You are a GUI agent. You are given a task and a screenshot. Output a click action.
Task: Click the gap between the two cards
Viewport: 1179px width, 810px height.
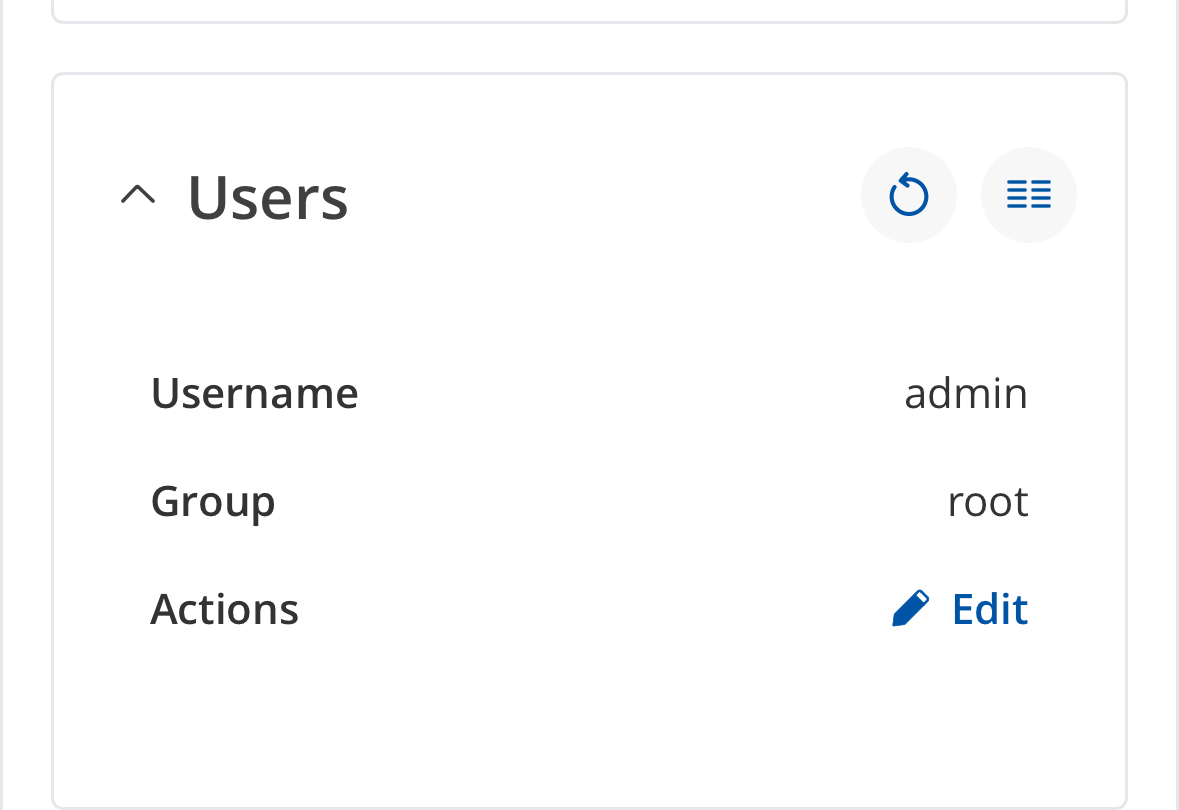(x=589, y=48)
